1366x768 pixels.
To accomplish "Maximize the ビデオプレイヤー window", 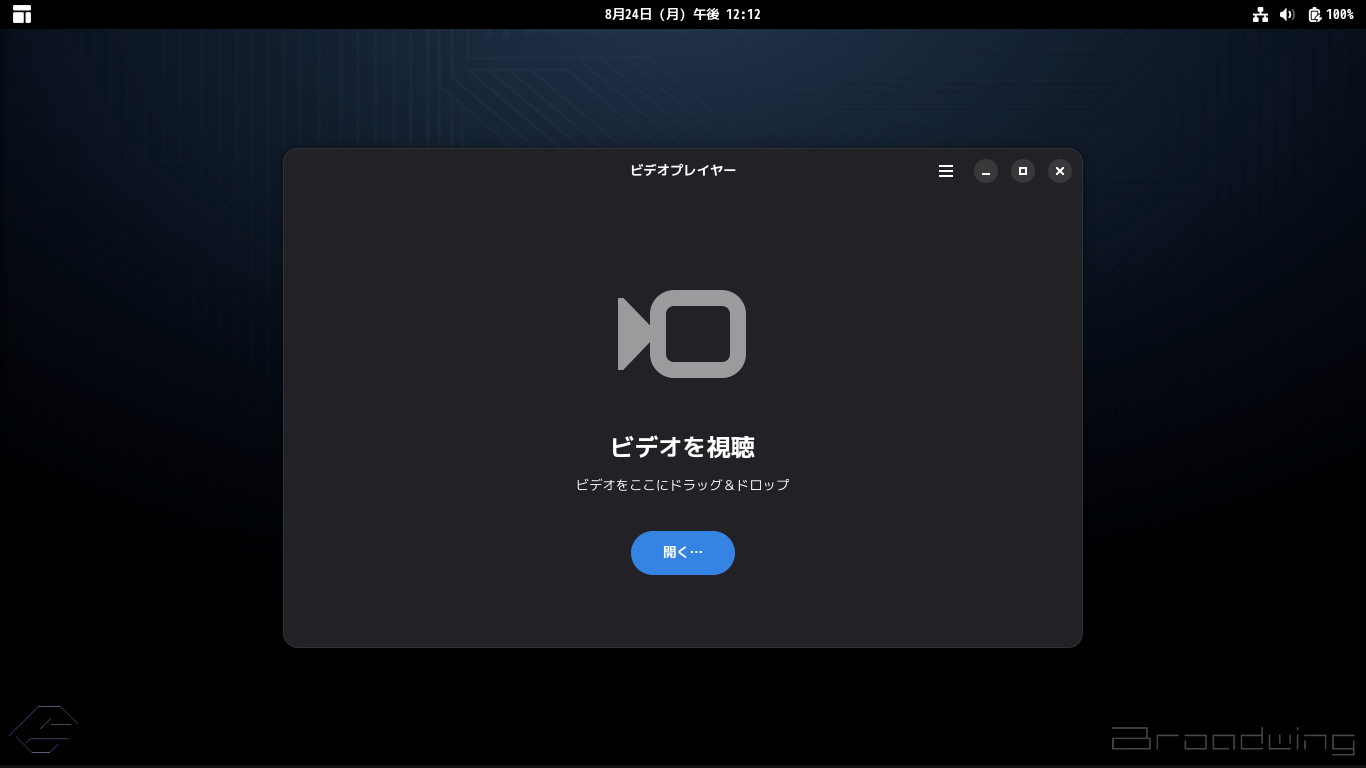I will (1023, 171).
